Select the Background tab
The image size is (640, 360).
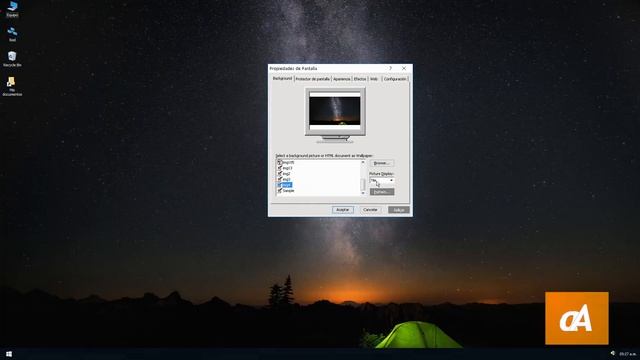(282, 78)
